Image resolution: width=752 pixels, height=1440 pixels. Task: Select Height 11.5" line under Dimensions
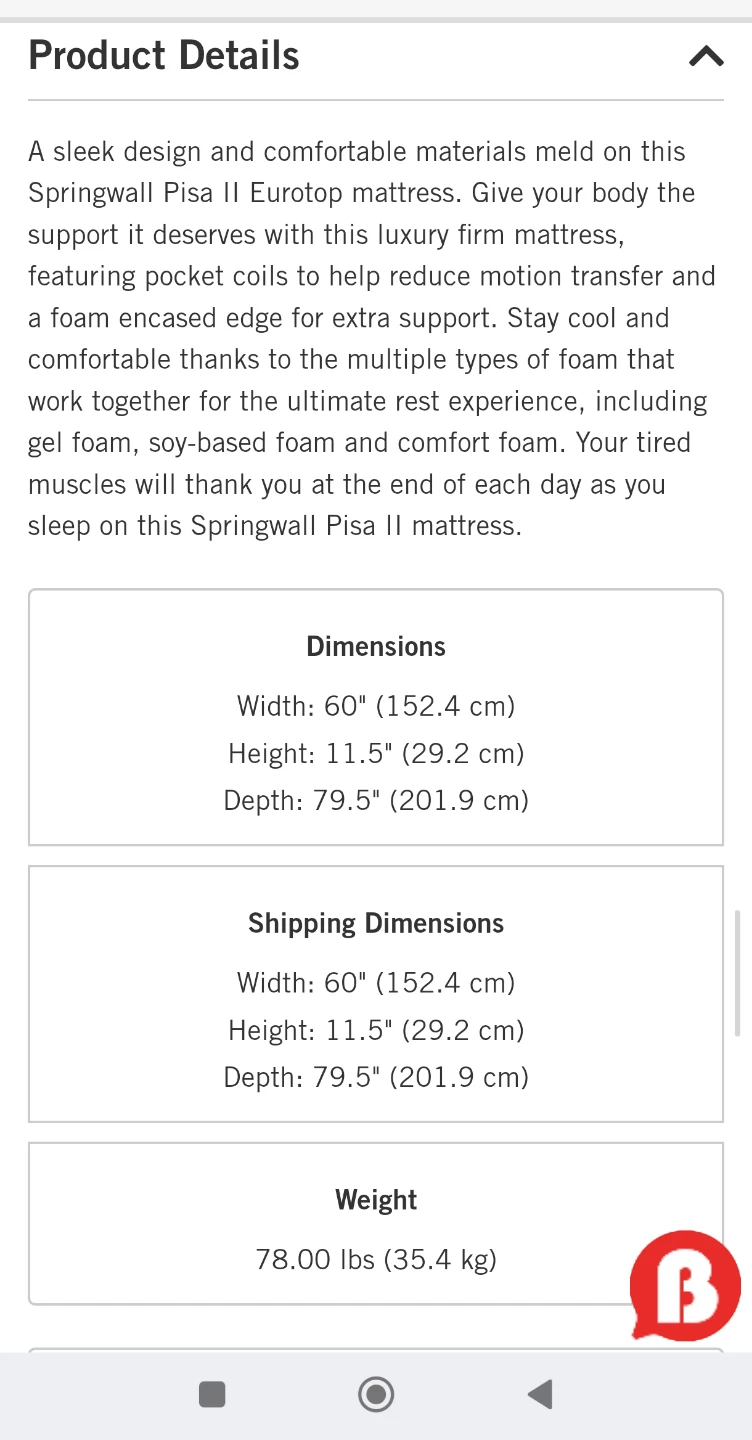pyautogui.click(x=376, y=753)
